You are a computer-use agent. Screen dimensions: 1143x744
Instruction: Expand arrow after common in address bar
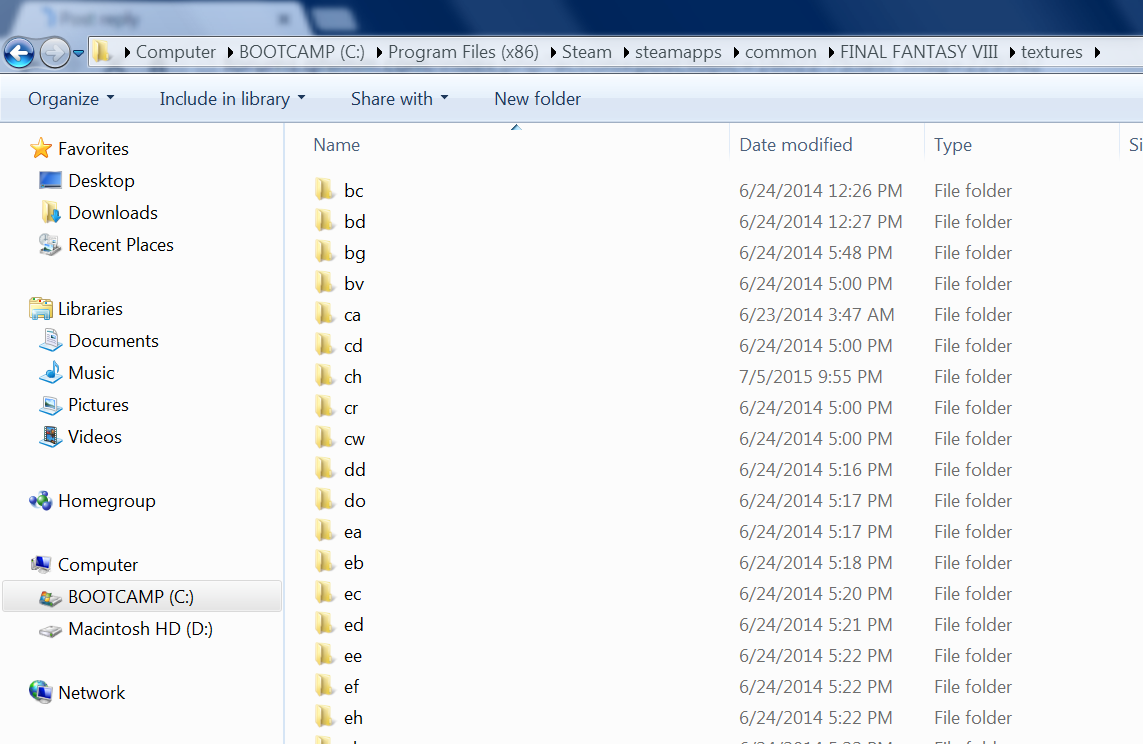[x=830, y=52]
